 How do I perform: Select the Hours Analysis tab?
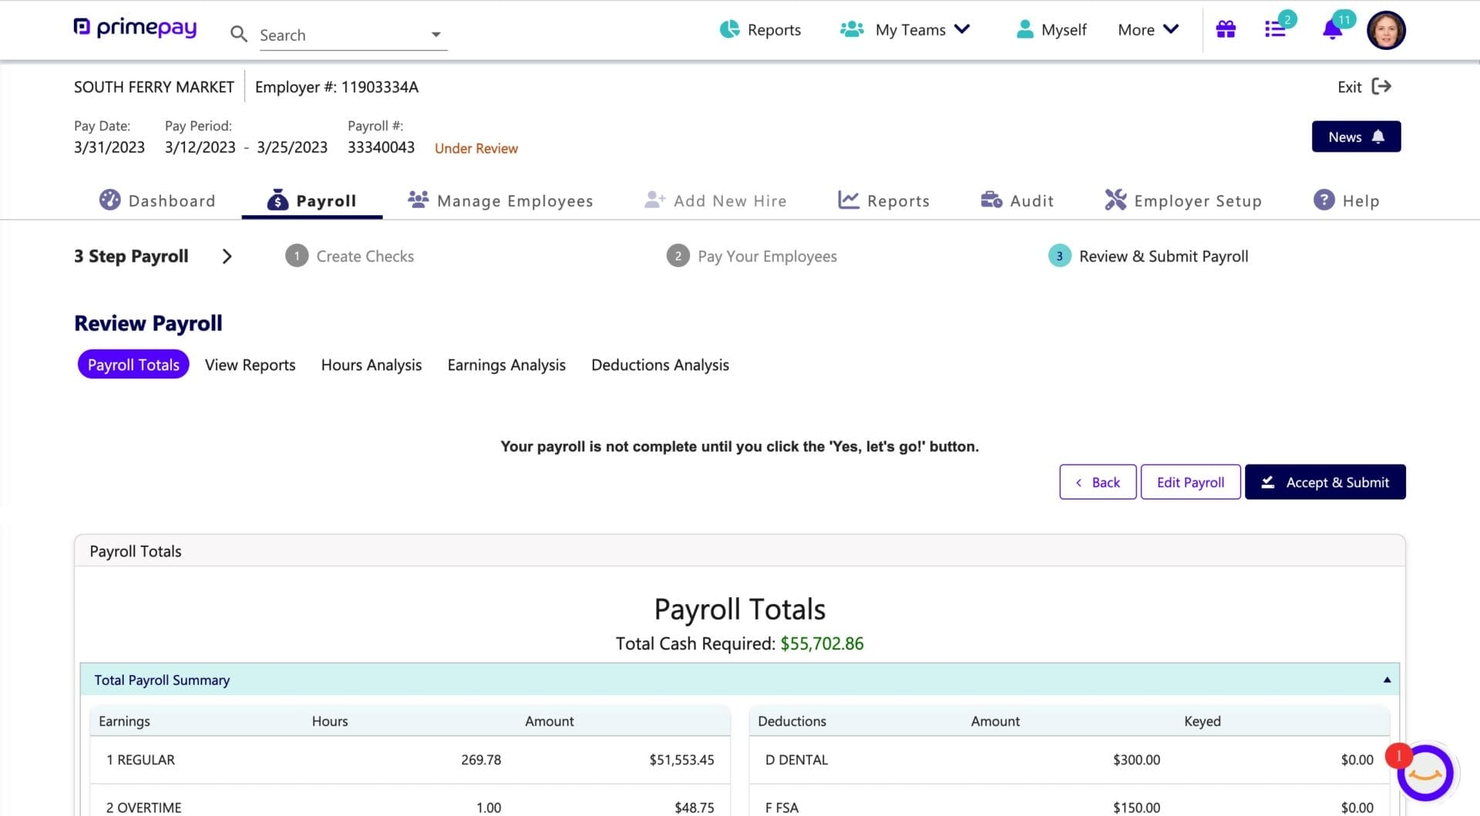click(x=371, y=365)
